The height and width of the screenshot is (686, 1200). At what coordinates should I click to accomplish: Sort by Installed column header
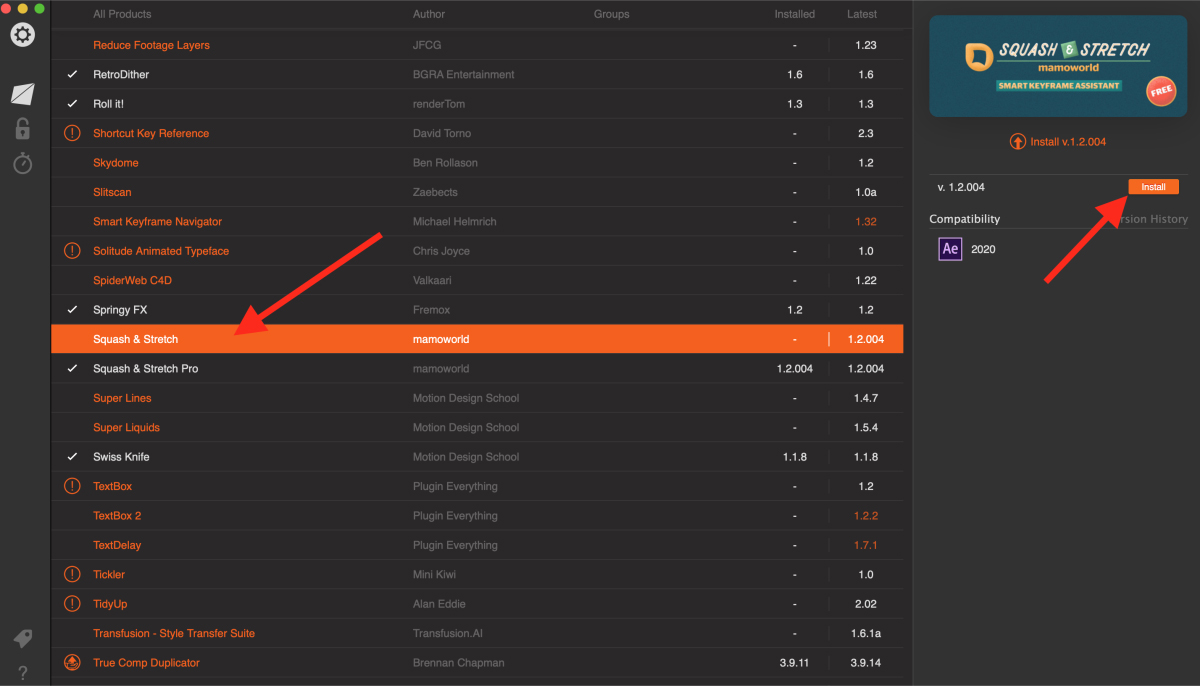pyautogui.click(x=795, y=14)
